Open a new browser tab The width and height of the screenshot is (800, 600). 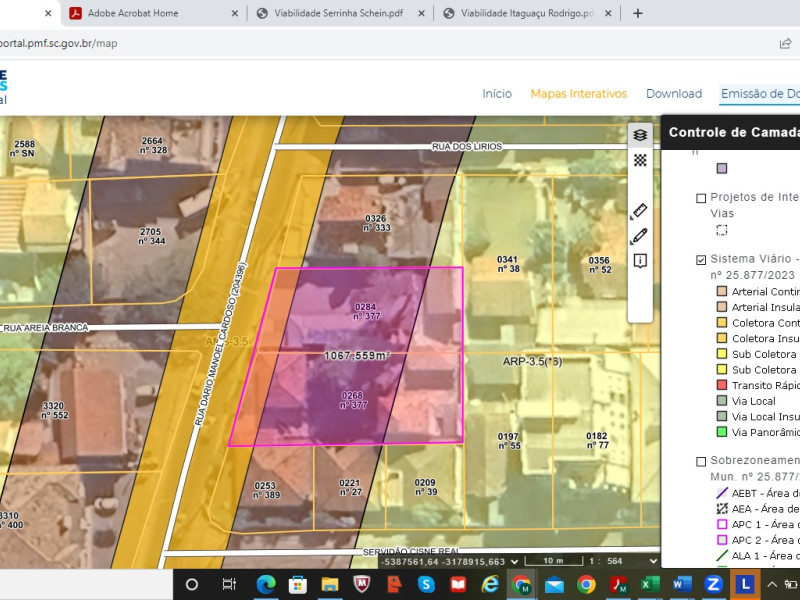(638, 13)
